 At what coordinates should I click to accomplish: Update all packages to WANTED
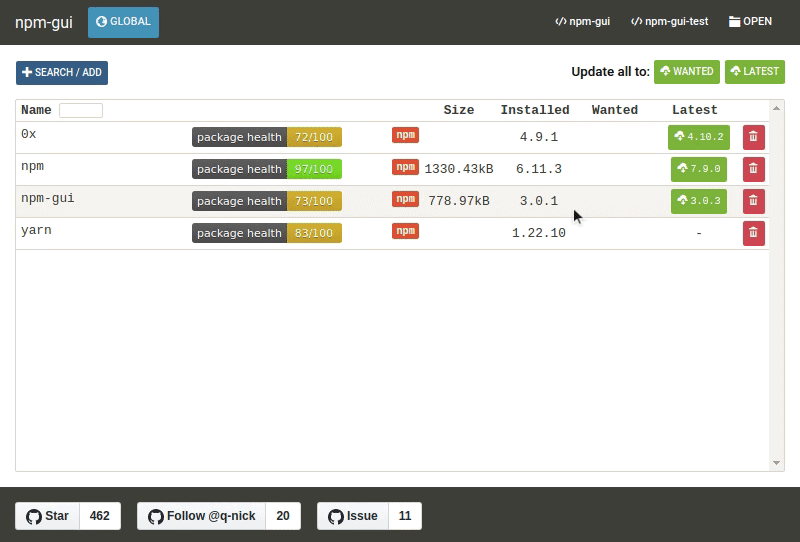(687, 71)
